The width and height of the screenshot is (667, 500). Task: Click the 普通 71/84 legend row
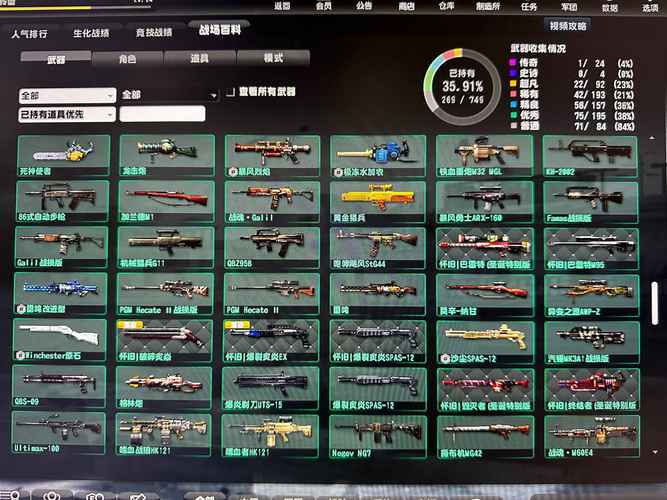coord(573,126)
